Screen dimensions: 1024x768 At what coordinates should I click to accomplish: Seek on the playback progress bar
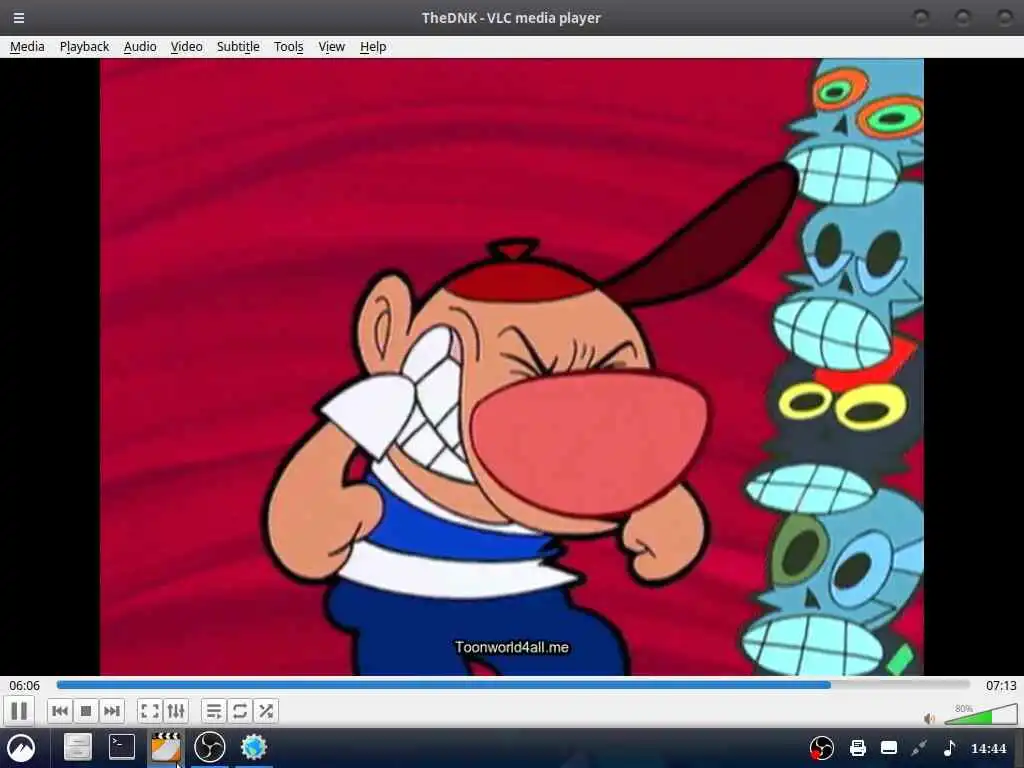coord(513,685)
